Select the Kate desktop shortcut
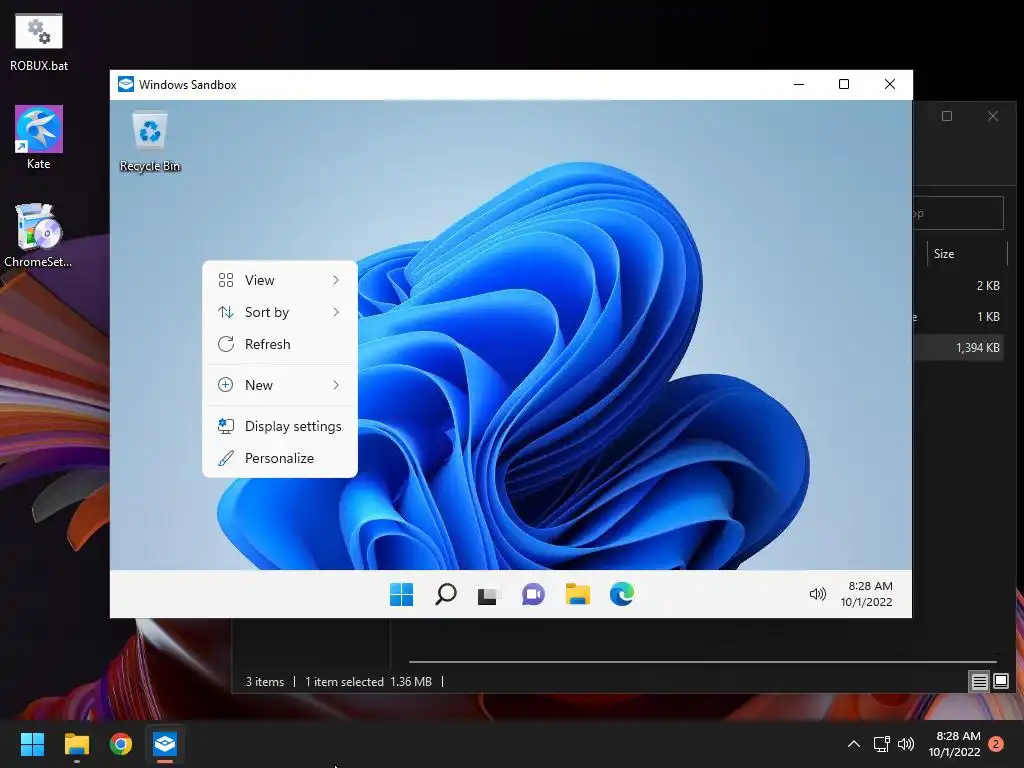This screenshot has width=1024, height=768. point(39,138)
